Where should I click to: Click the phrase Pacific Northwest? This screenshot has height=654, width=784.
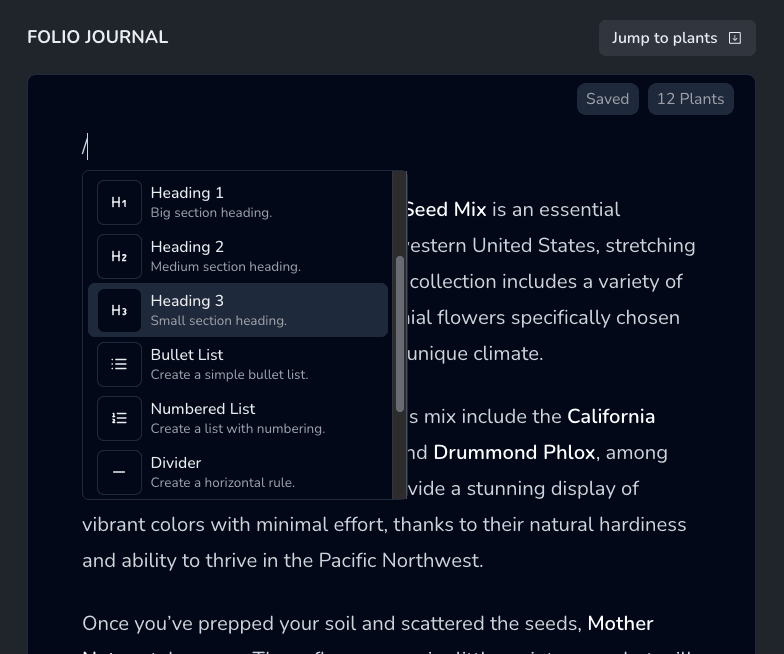pyautogui.click(x=400, y=560)
